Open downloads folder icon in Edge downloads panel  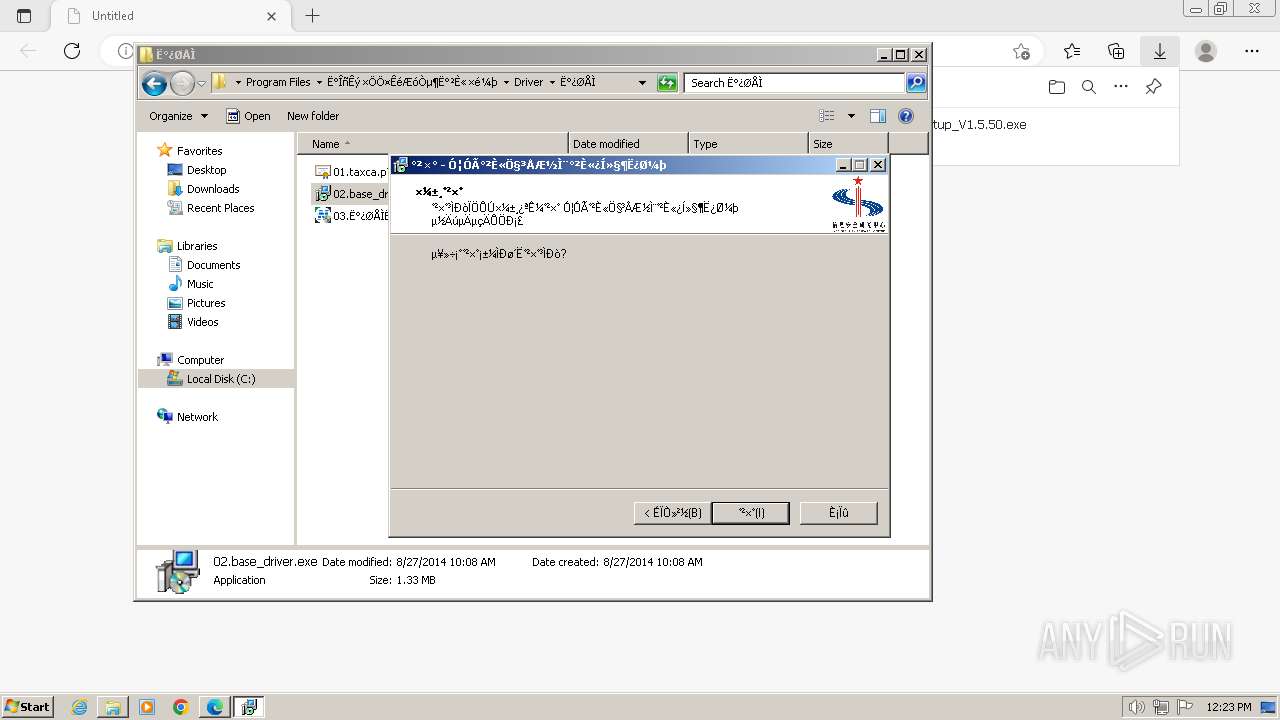(x=1057, y=87)
